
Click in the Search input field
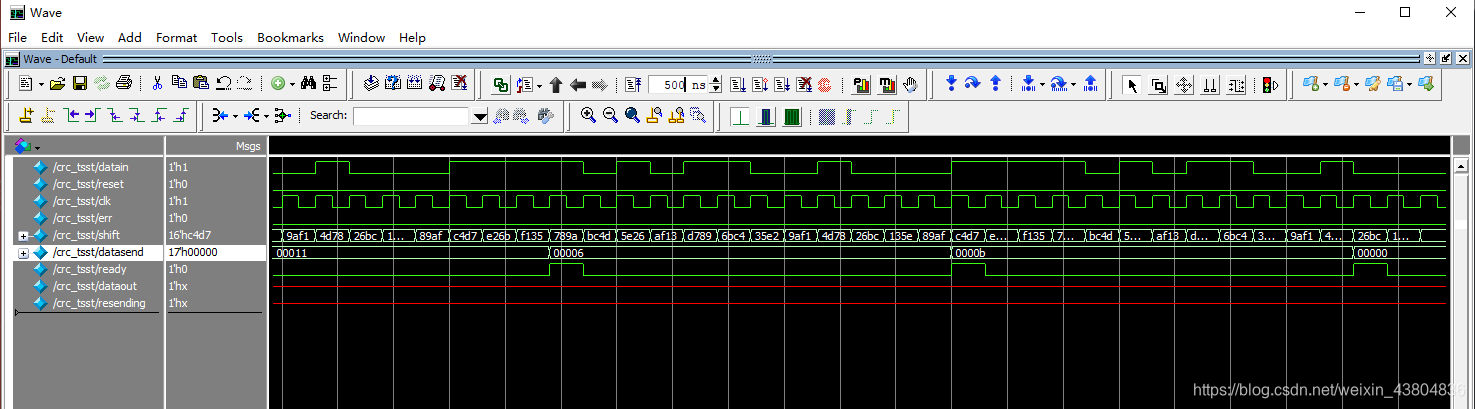pos(411,116)
